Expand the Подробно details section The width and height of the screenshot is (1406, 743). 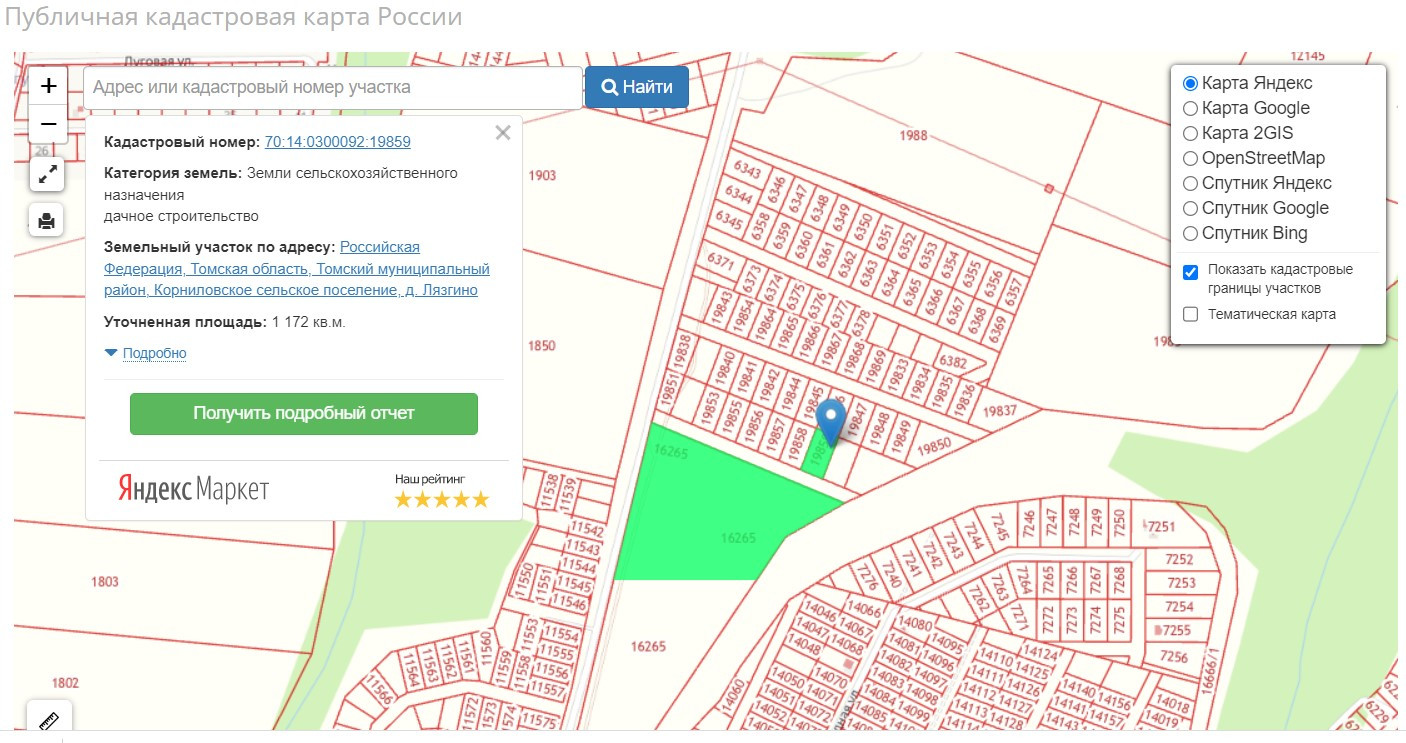pyautogui.click(x=153, y=353)
